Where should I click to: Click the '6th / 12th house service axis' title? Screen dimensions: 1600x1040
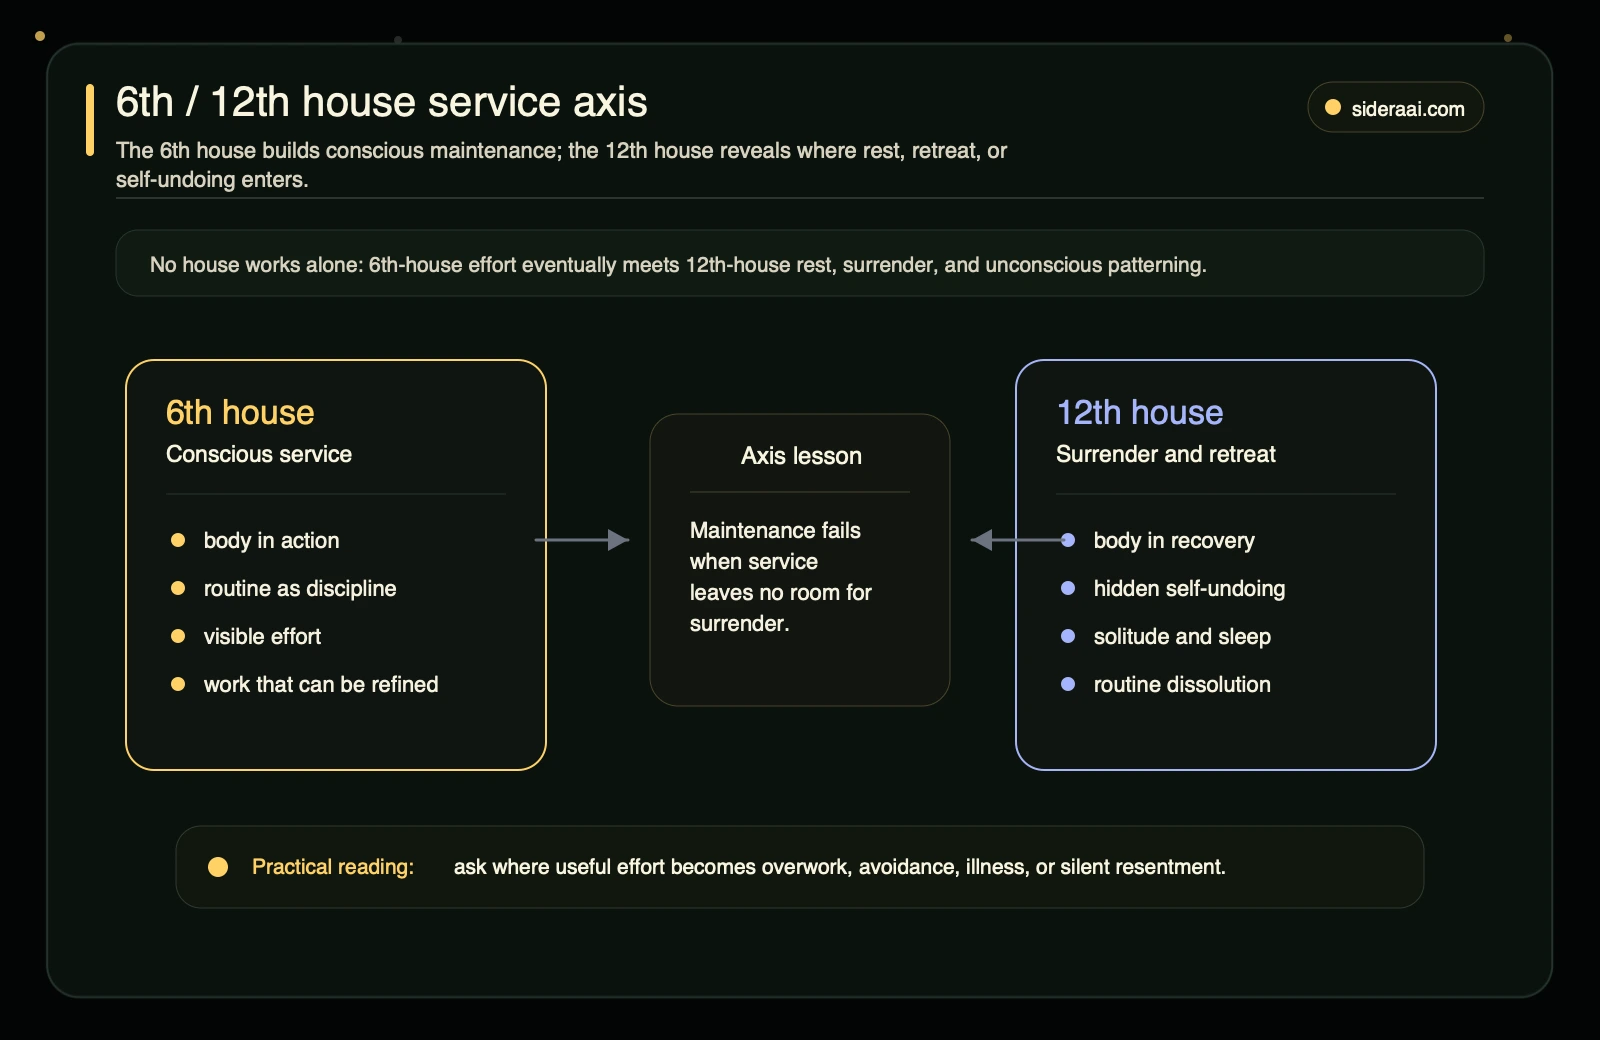coord(381,102)
